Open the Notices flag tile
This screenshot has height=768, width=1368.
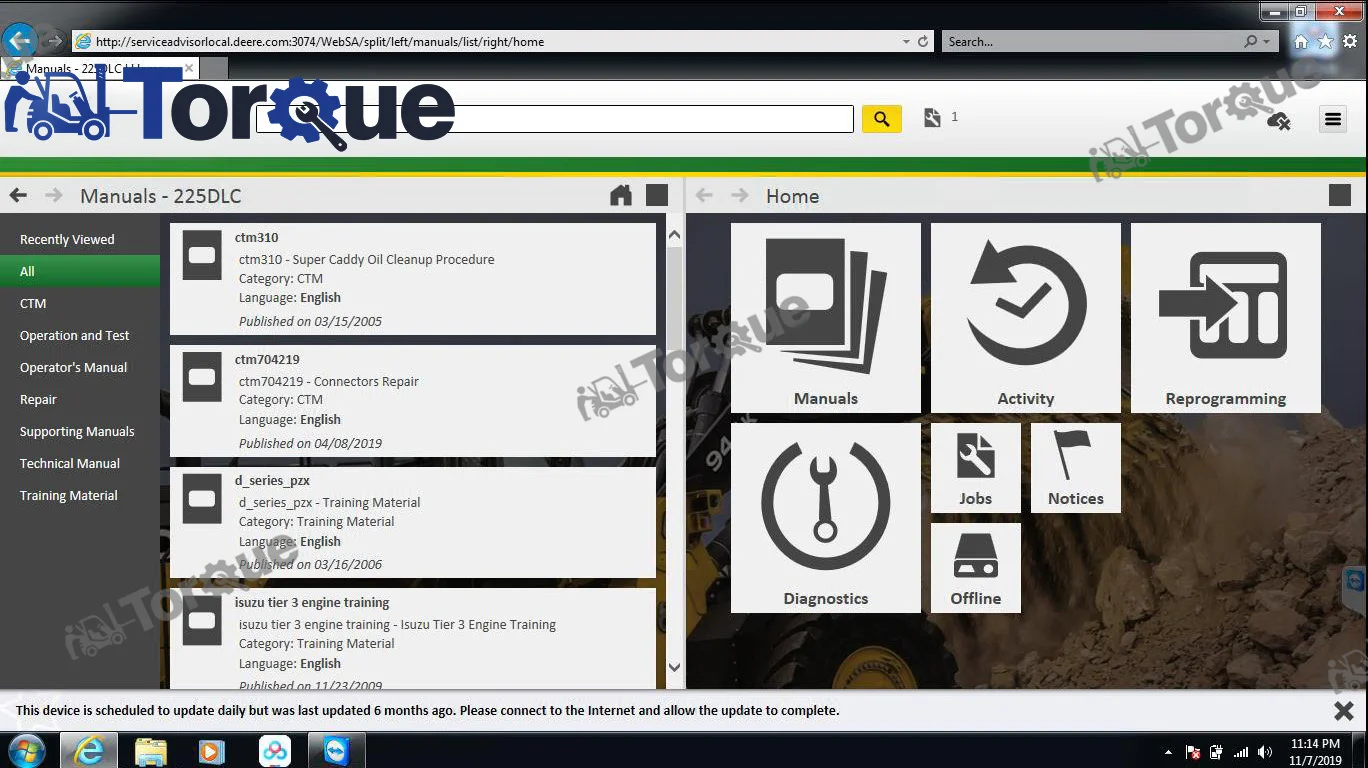[x=1076, y=468]
